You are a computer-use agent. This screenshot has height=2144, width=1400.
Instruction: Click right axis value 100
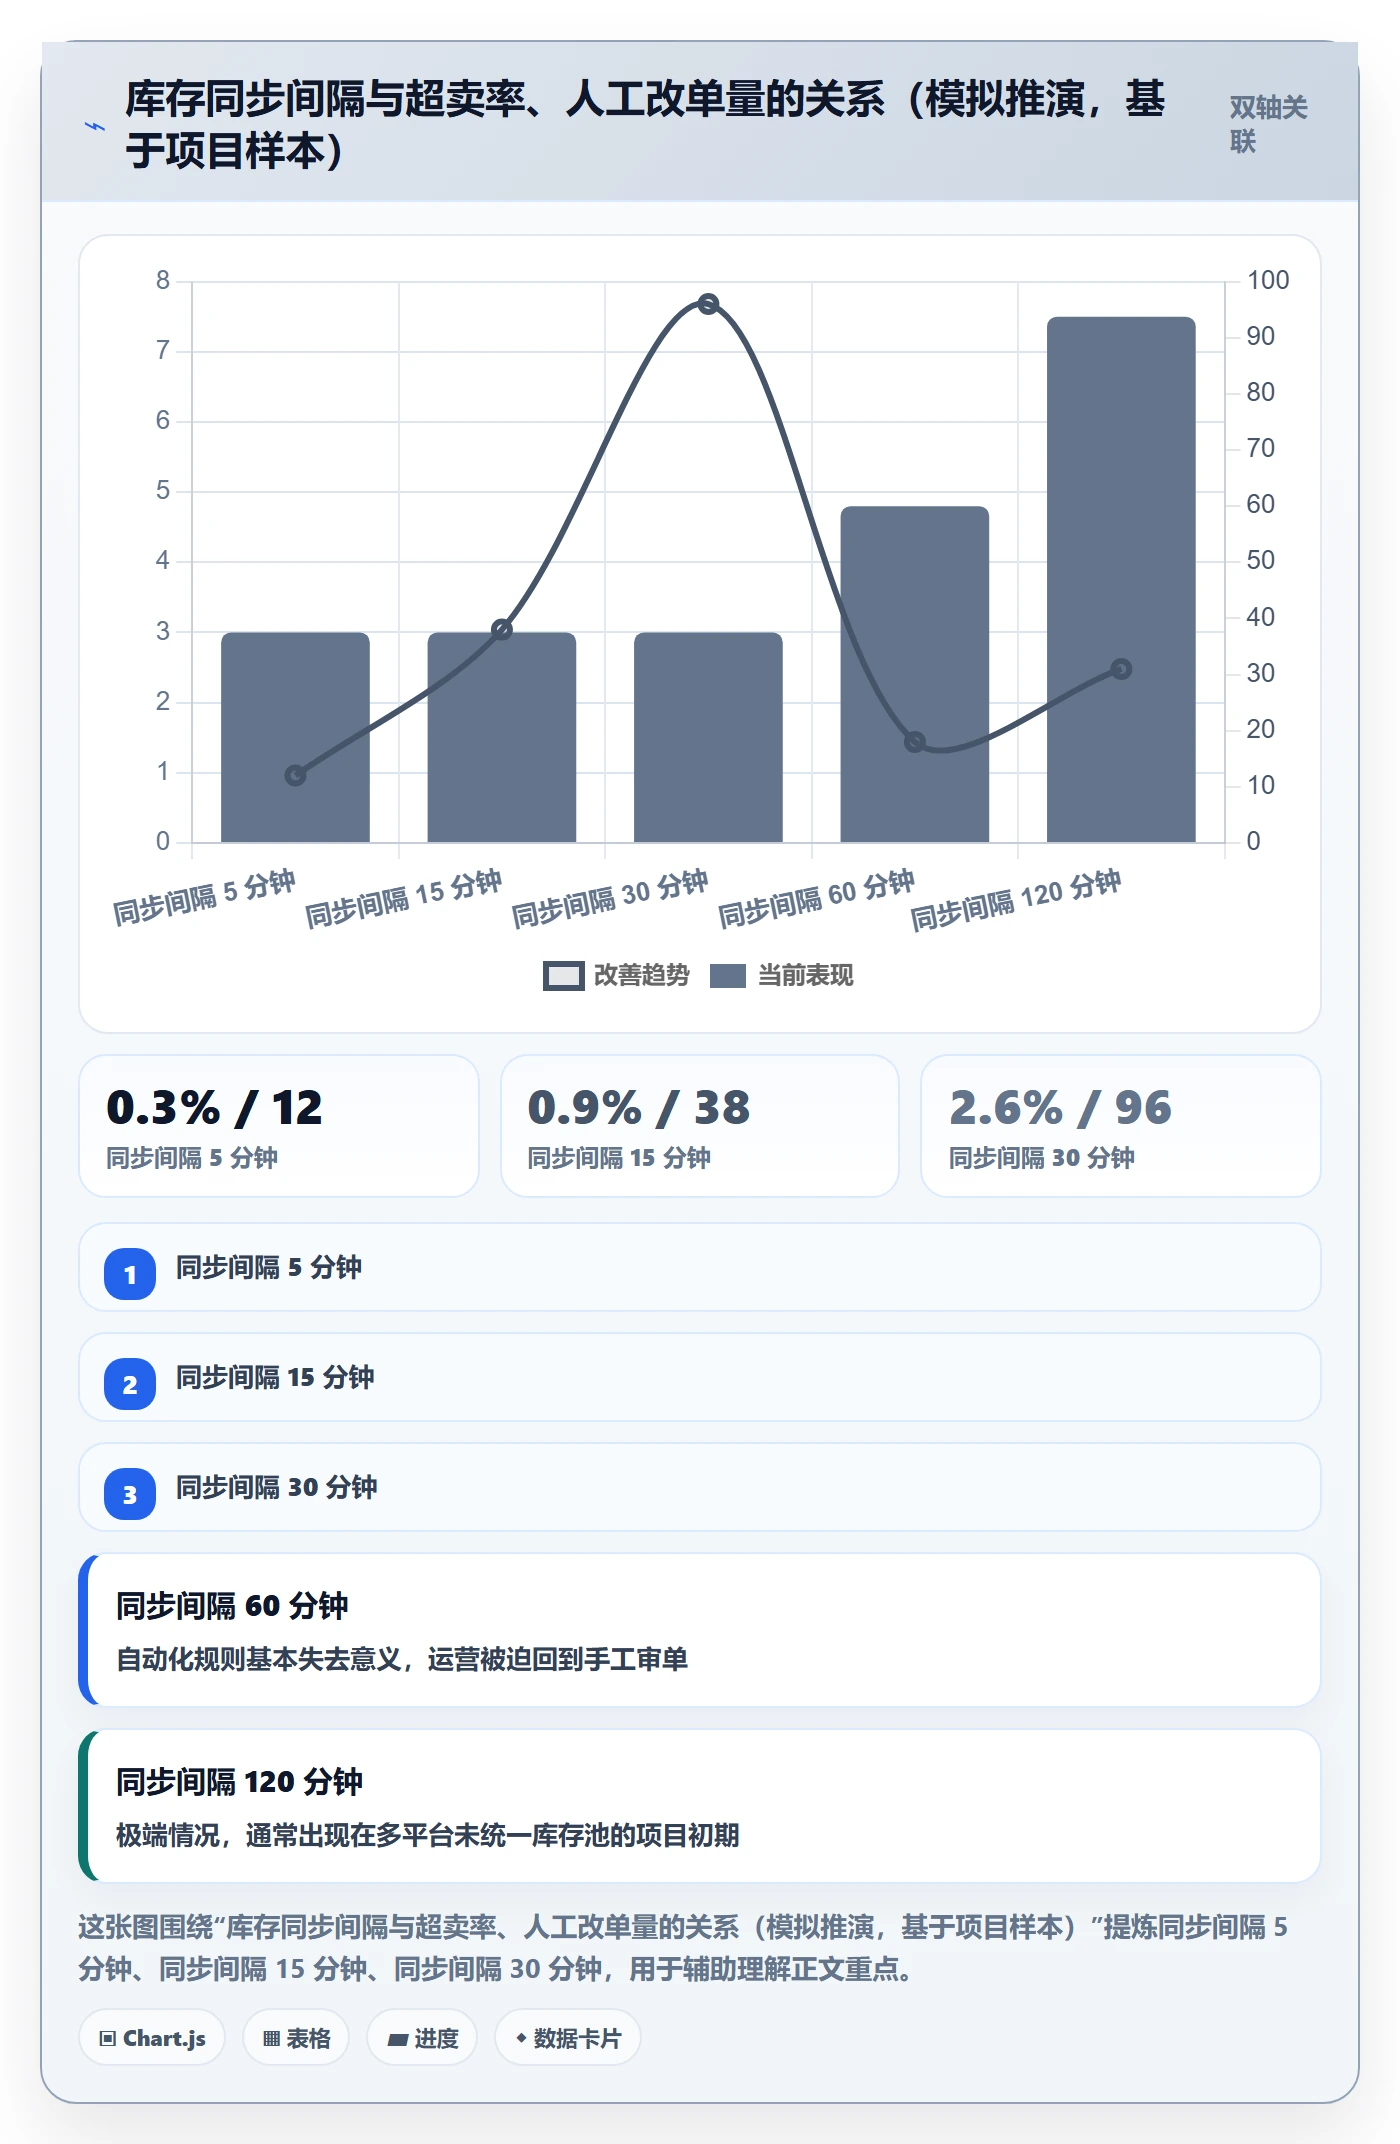(x=1267, y=280)
